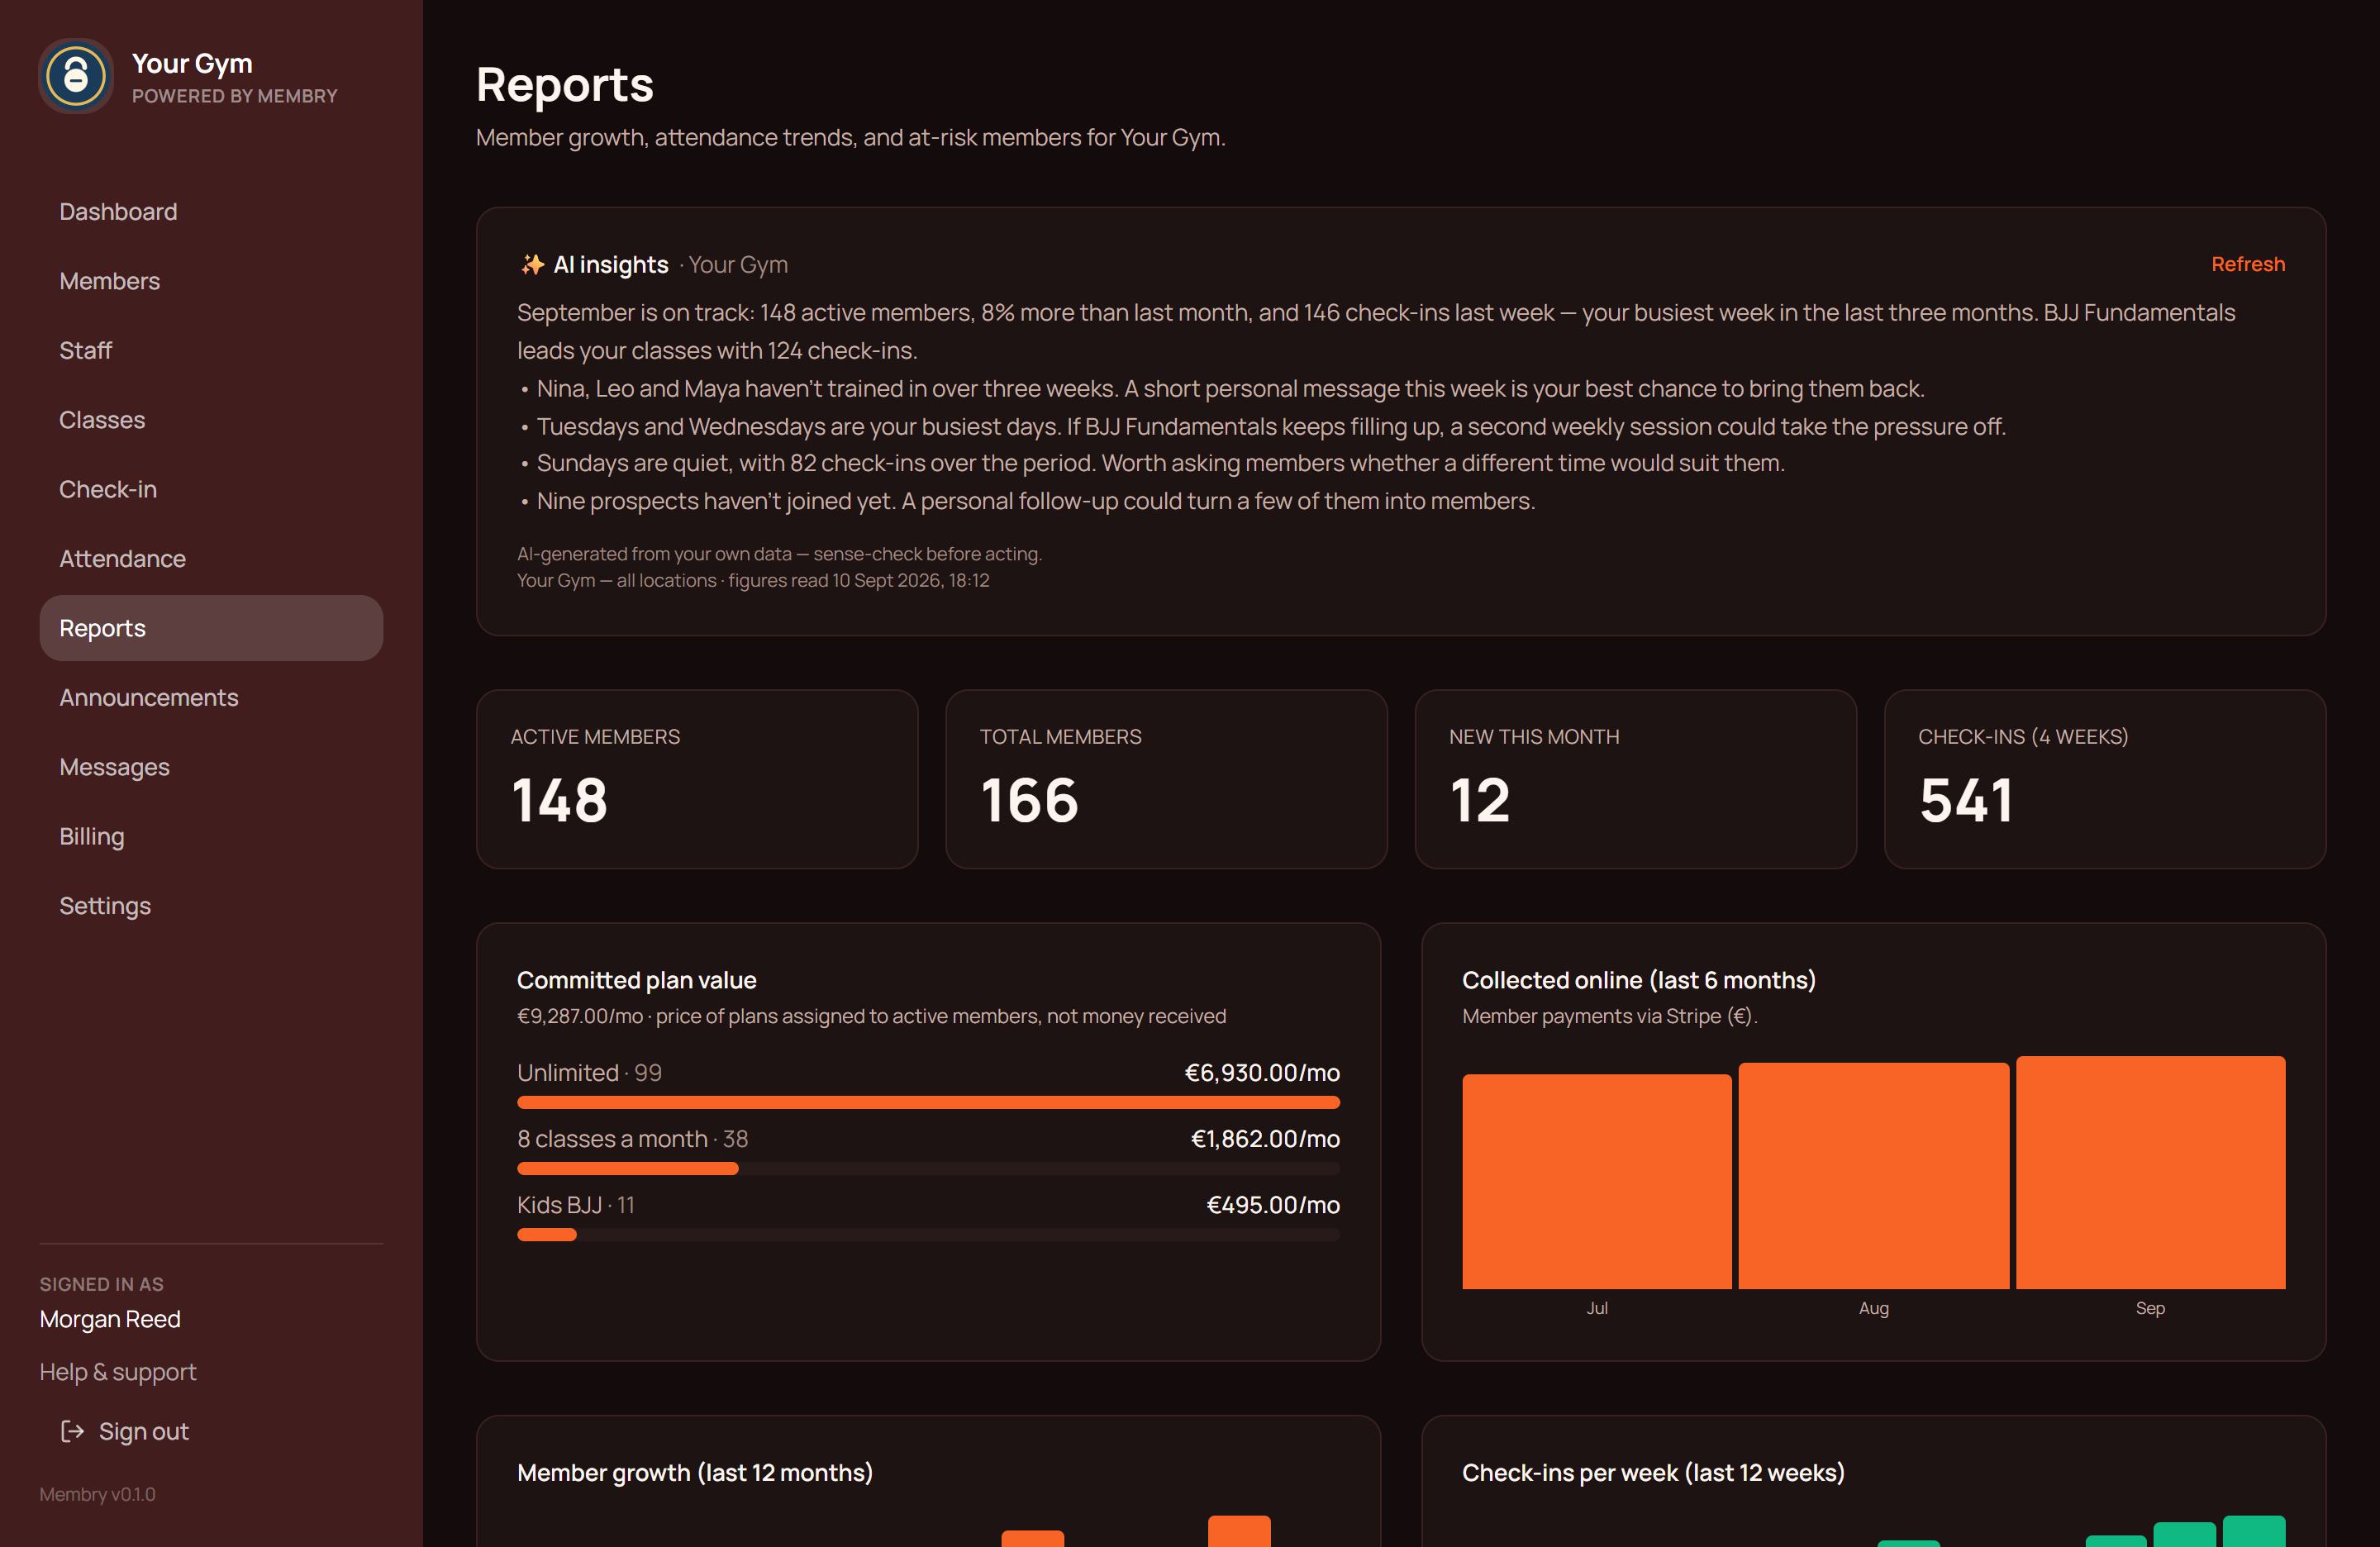Click the Membry v0.1.0 version text
This screenshot has height=1547, width=2380.
click(x=97, y=1494)
